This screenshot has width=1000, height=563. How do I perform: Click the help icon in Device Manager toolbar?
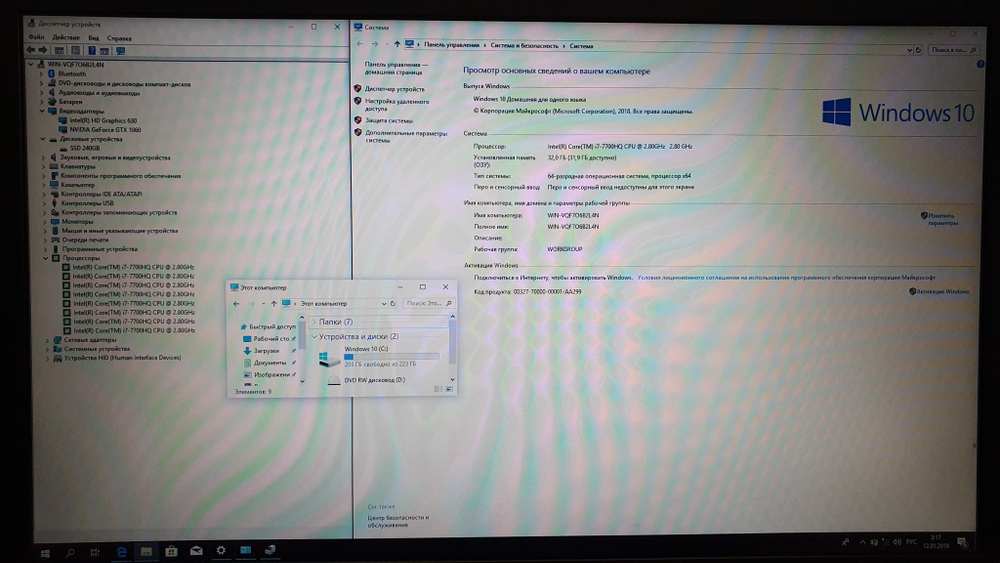pyautogui.click(x=91, y=50)
